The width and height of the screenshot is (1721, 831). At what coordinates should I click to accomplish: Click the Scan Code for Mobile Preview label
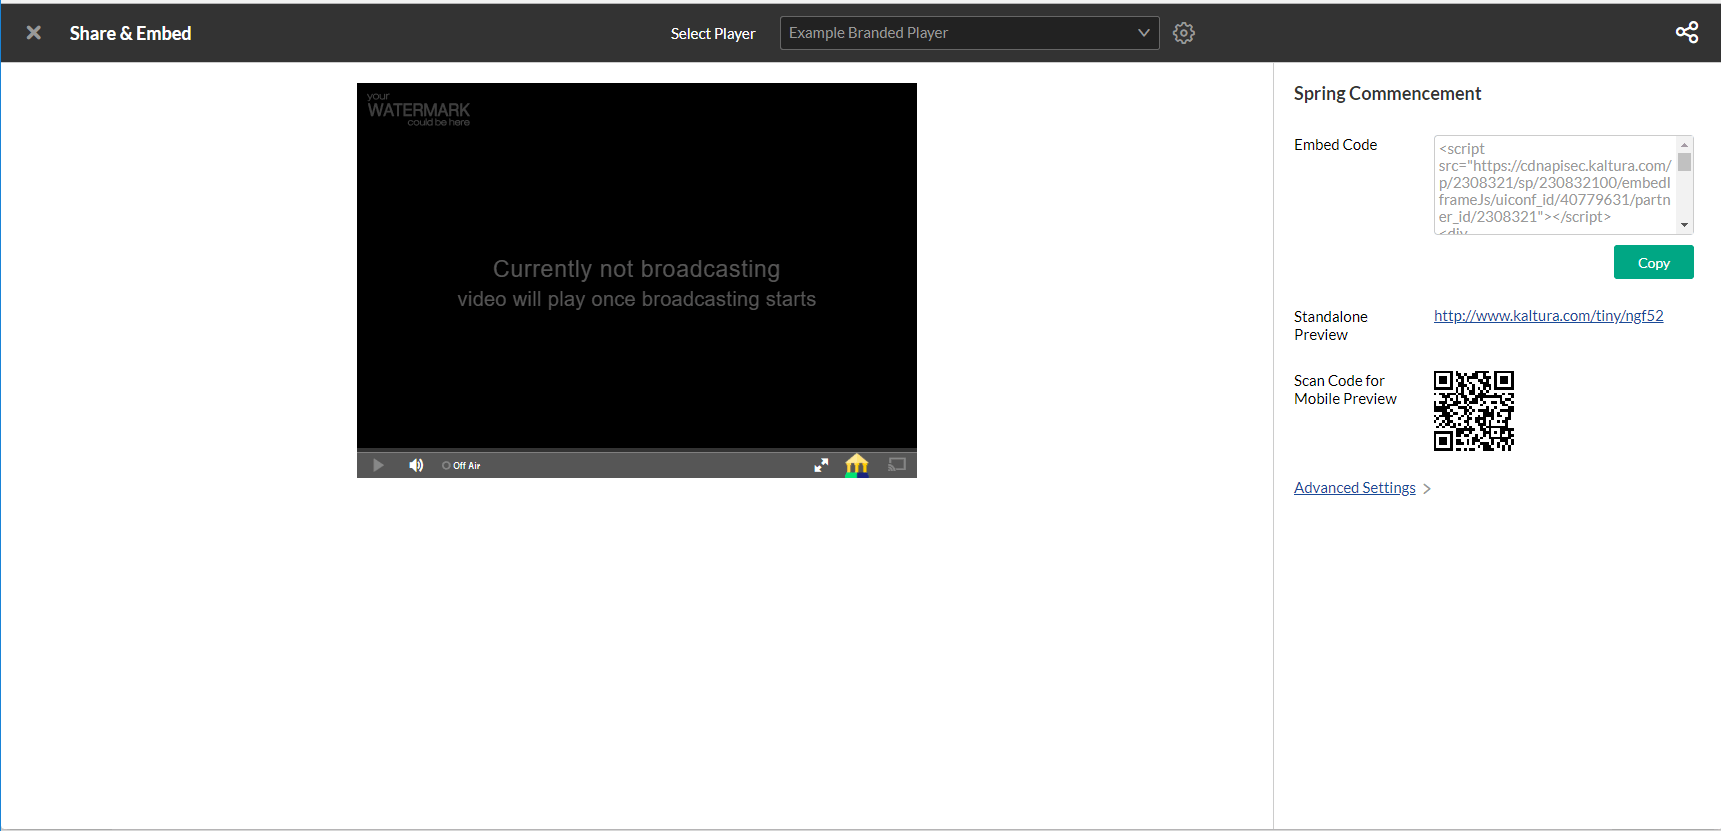(x=1345, y=390)
